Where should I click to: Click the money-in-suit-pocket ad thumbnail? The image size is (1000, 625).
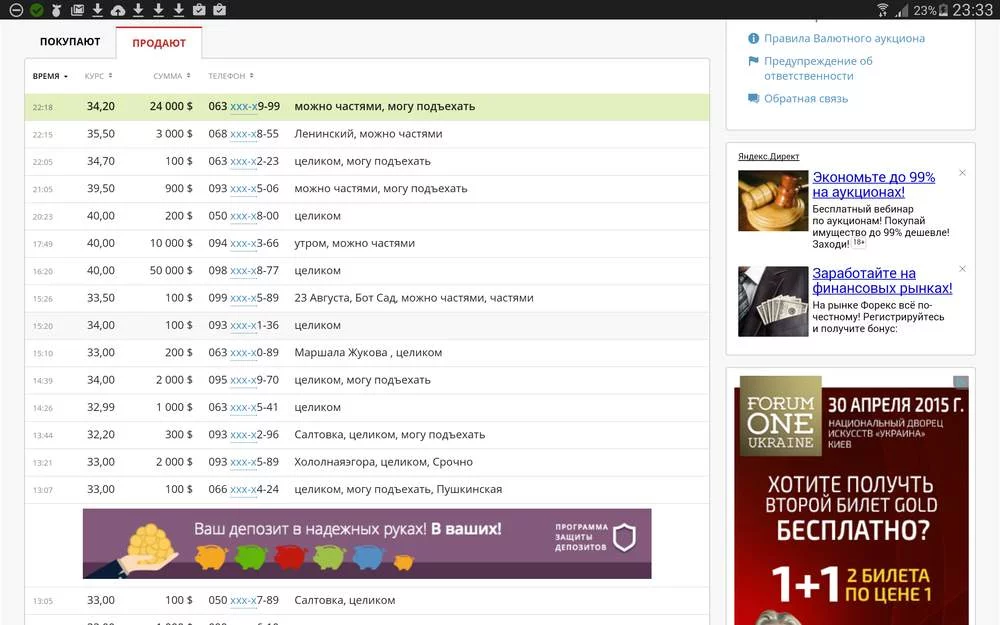pos(773,301)
